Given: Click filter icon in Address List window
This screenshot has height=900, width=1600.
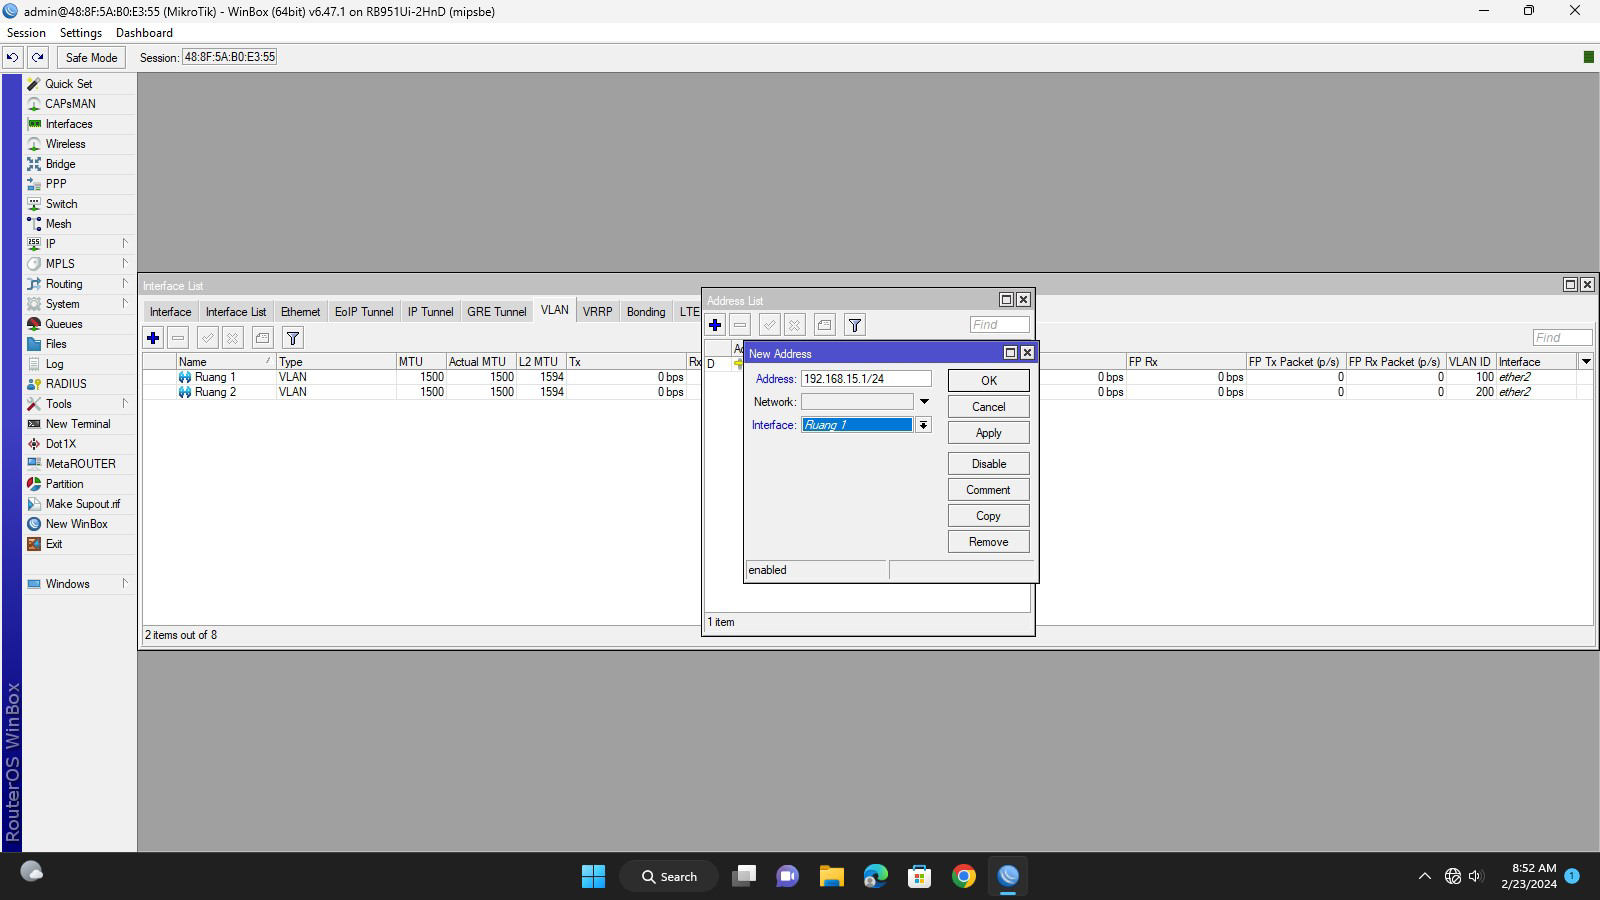Looking at the screenshot, I should tap(855, 325).
